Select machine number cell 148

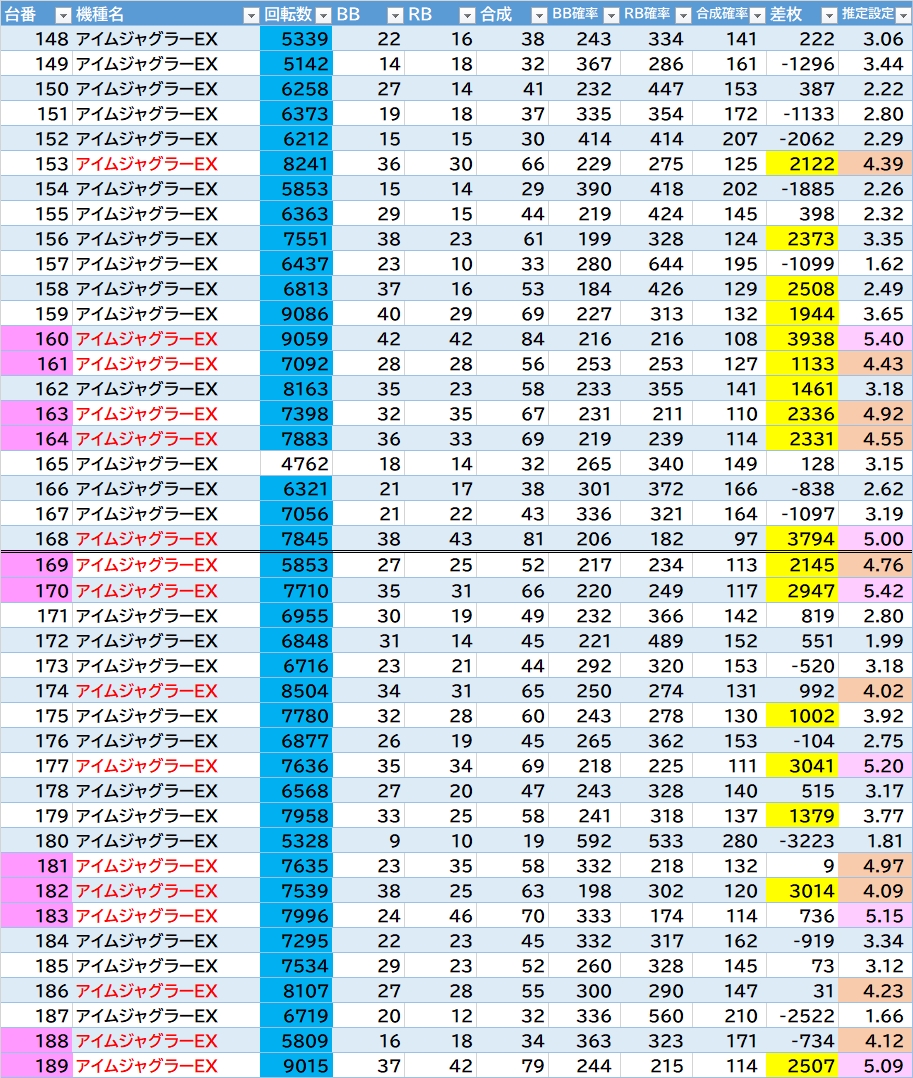coord(36,39)
